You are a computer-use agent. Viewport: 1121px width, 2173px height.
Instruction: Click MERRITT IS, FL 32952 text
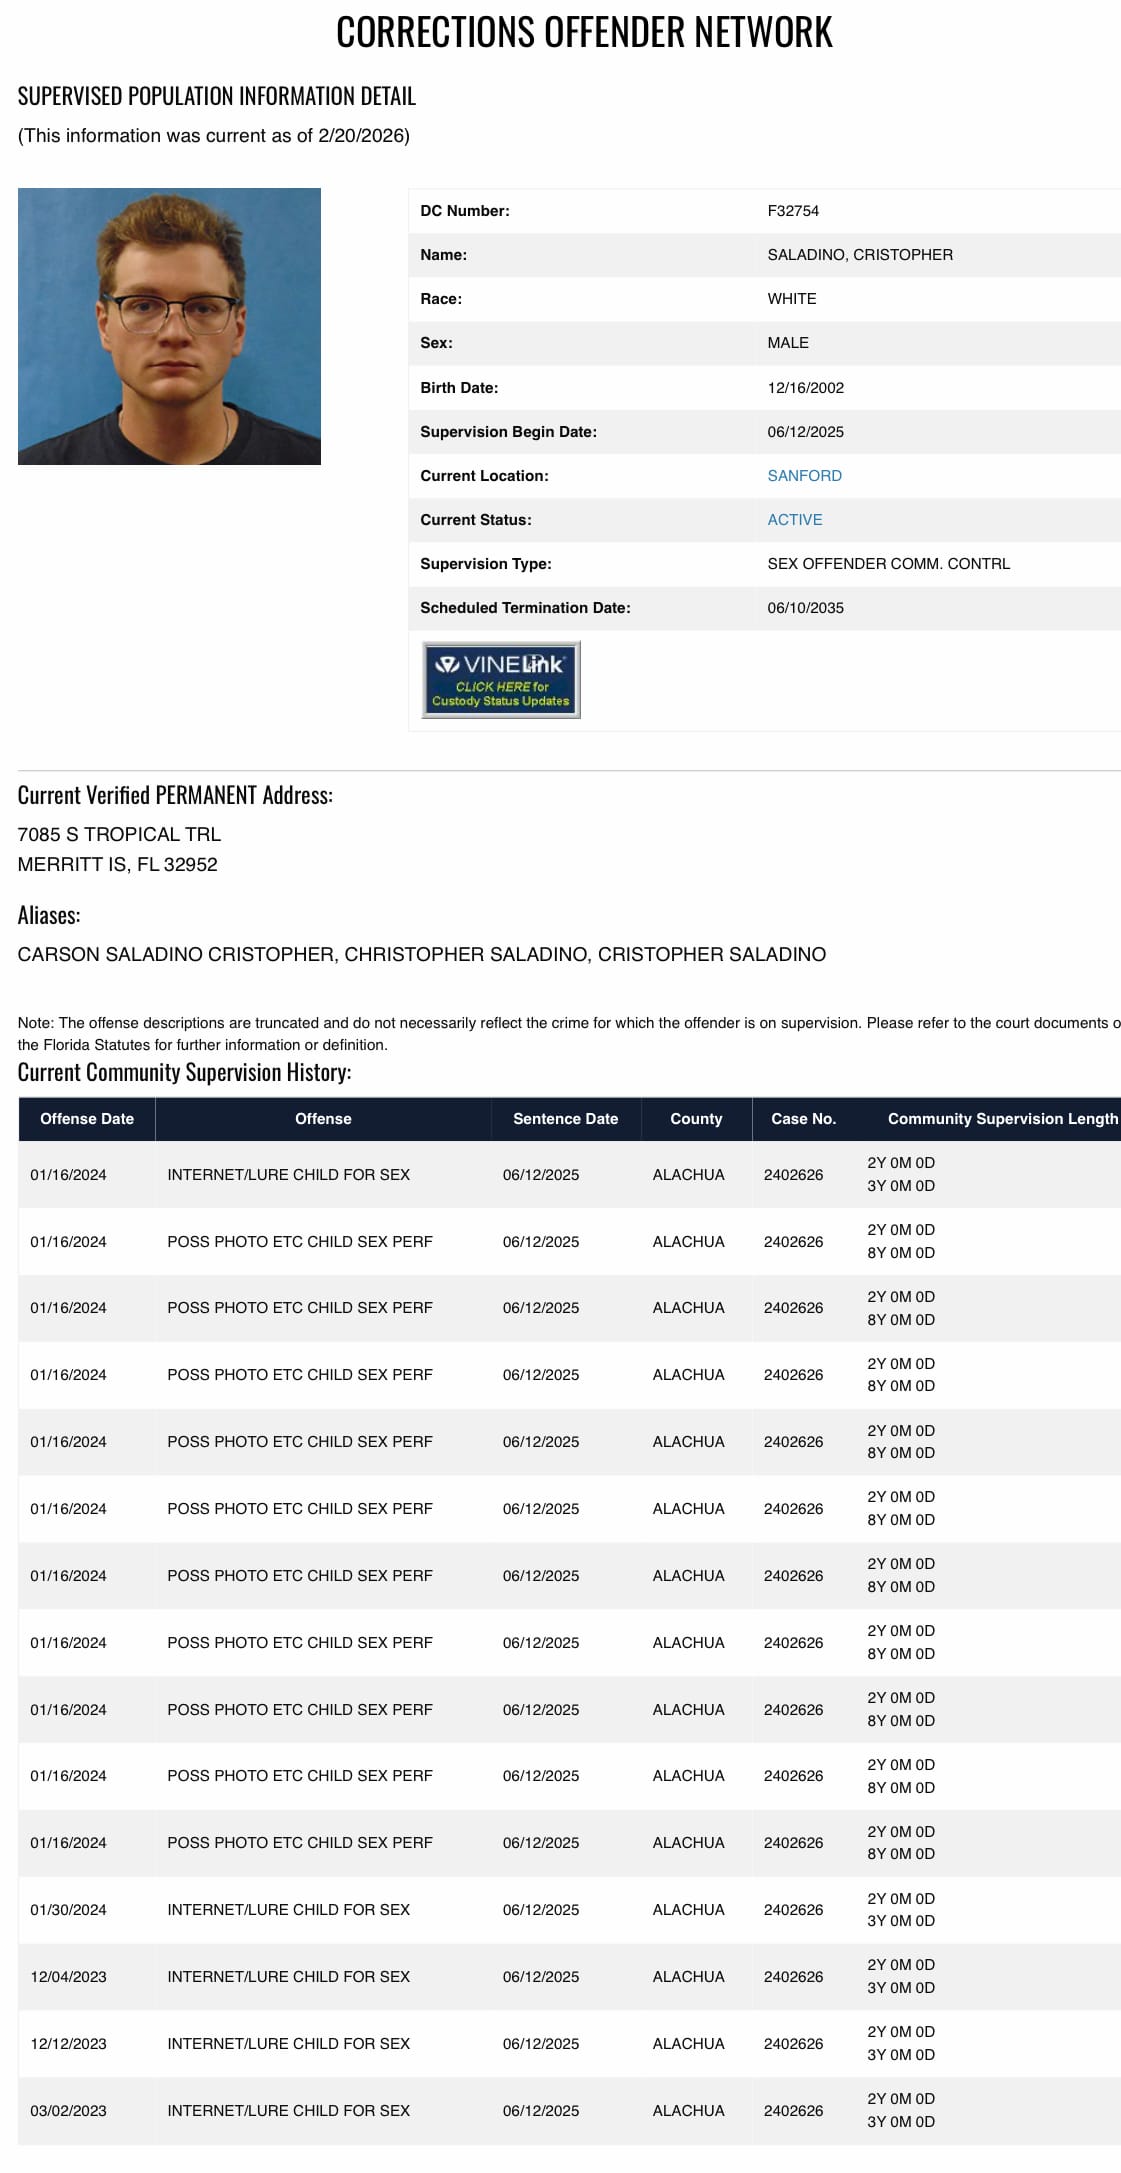pyautogui.click(x=117, y=864)
